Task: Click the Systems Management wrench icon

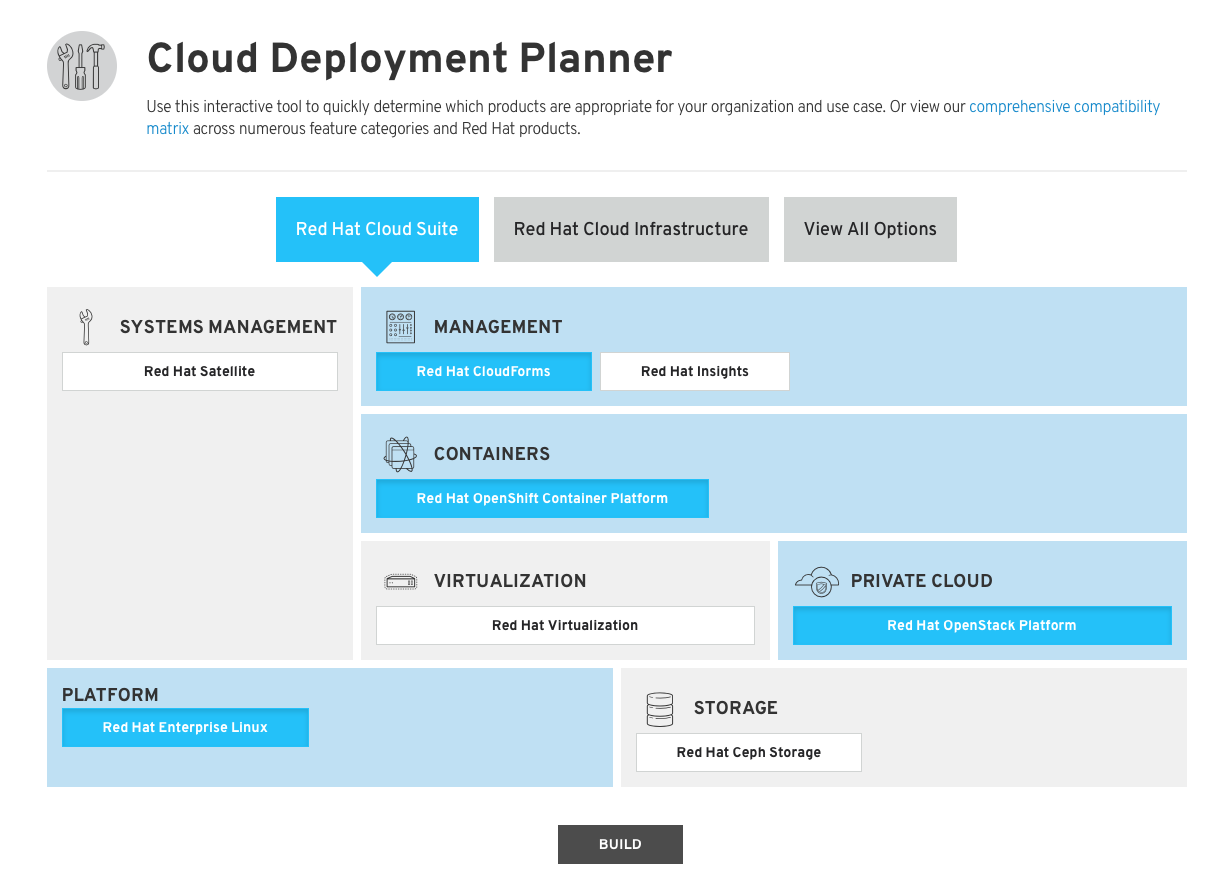Action: [x=84, y=325]
